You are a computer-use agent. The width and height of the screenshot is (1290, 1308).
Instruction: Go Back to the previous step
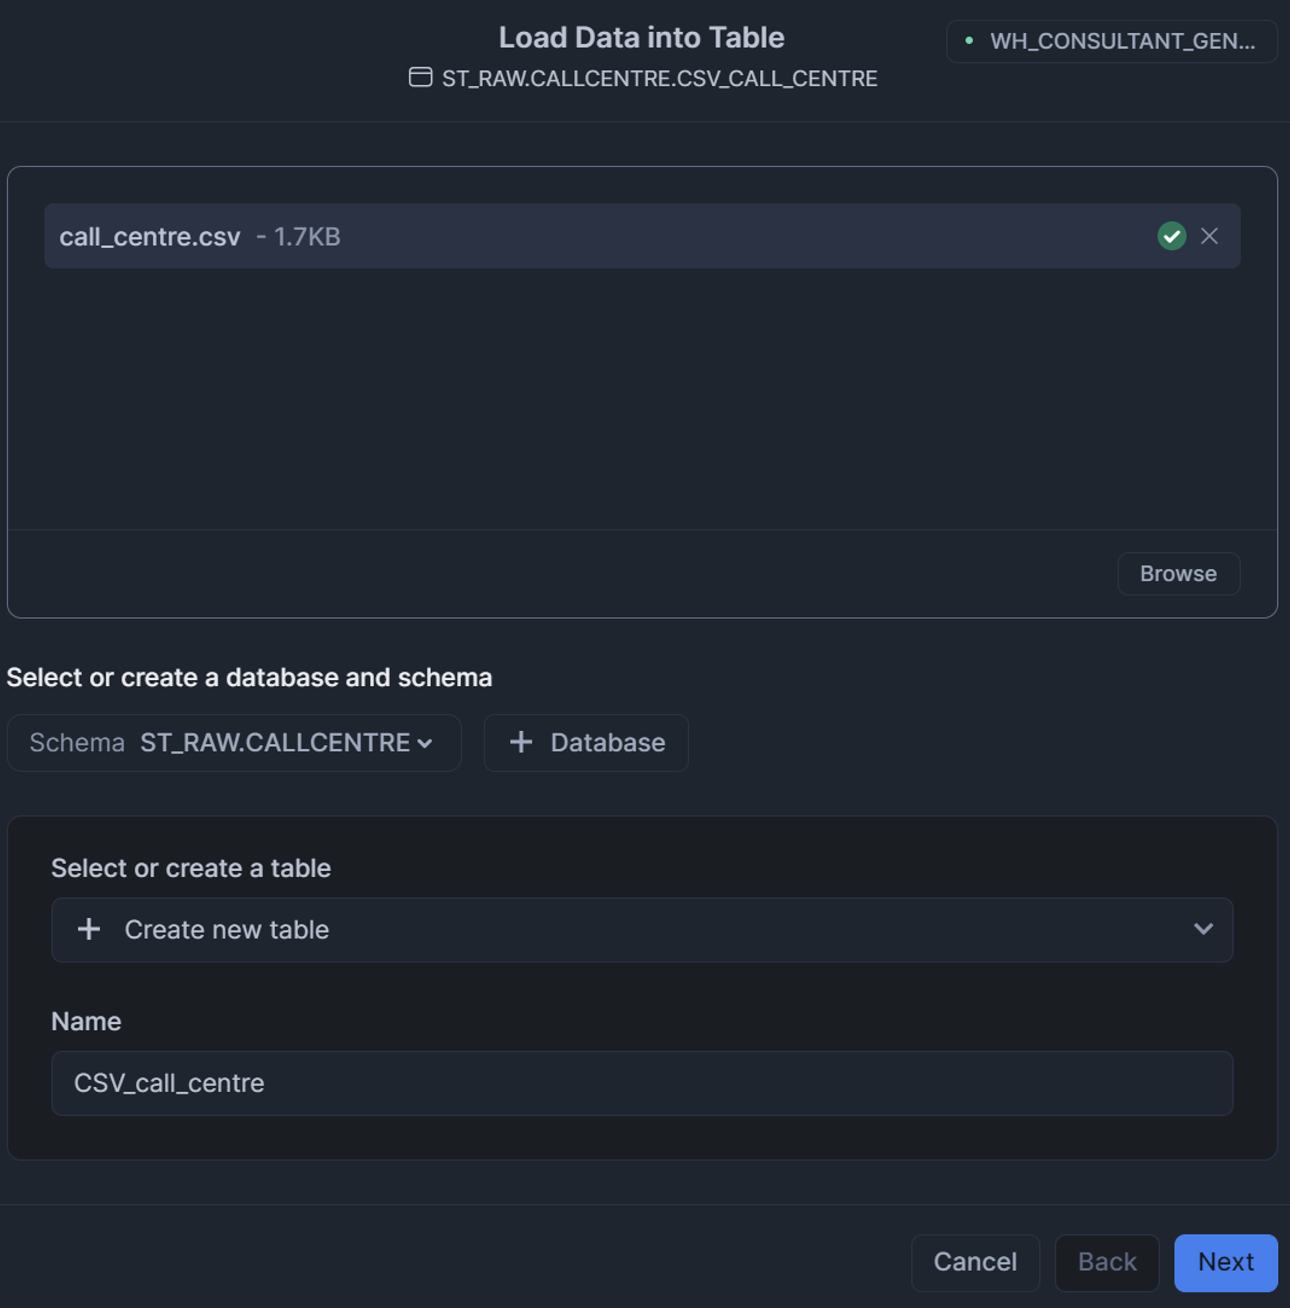pos(1106,1262)
